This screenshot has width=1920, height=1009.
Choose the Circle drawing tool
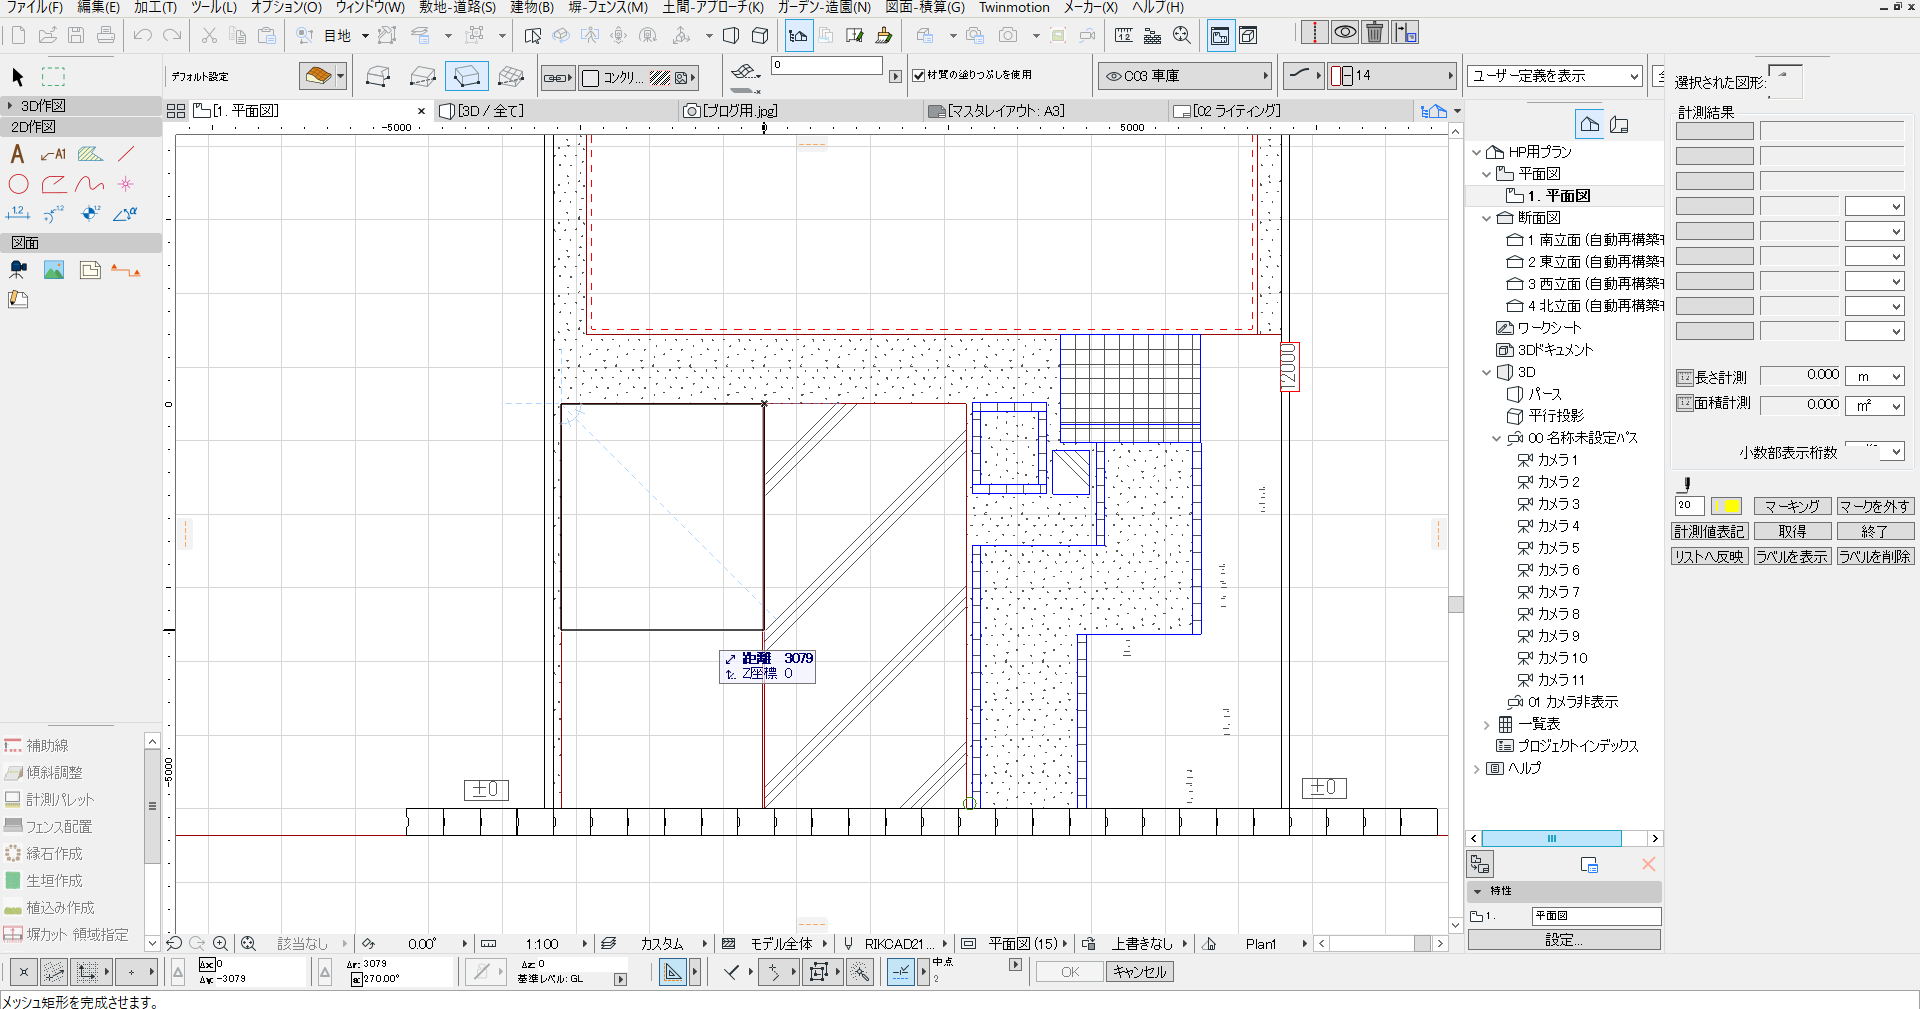point(18,184)
